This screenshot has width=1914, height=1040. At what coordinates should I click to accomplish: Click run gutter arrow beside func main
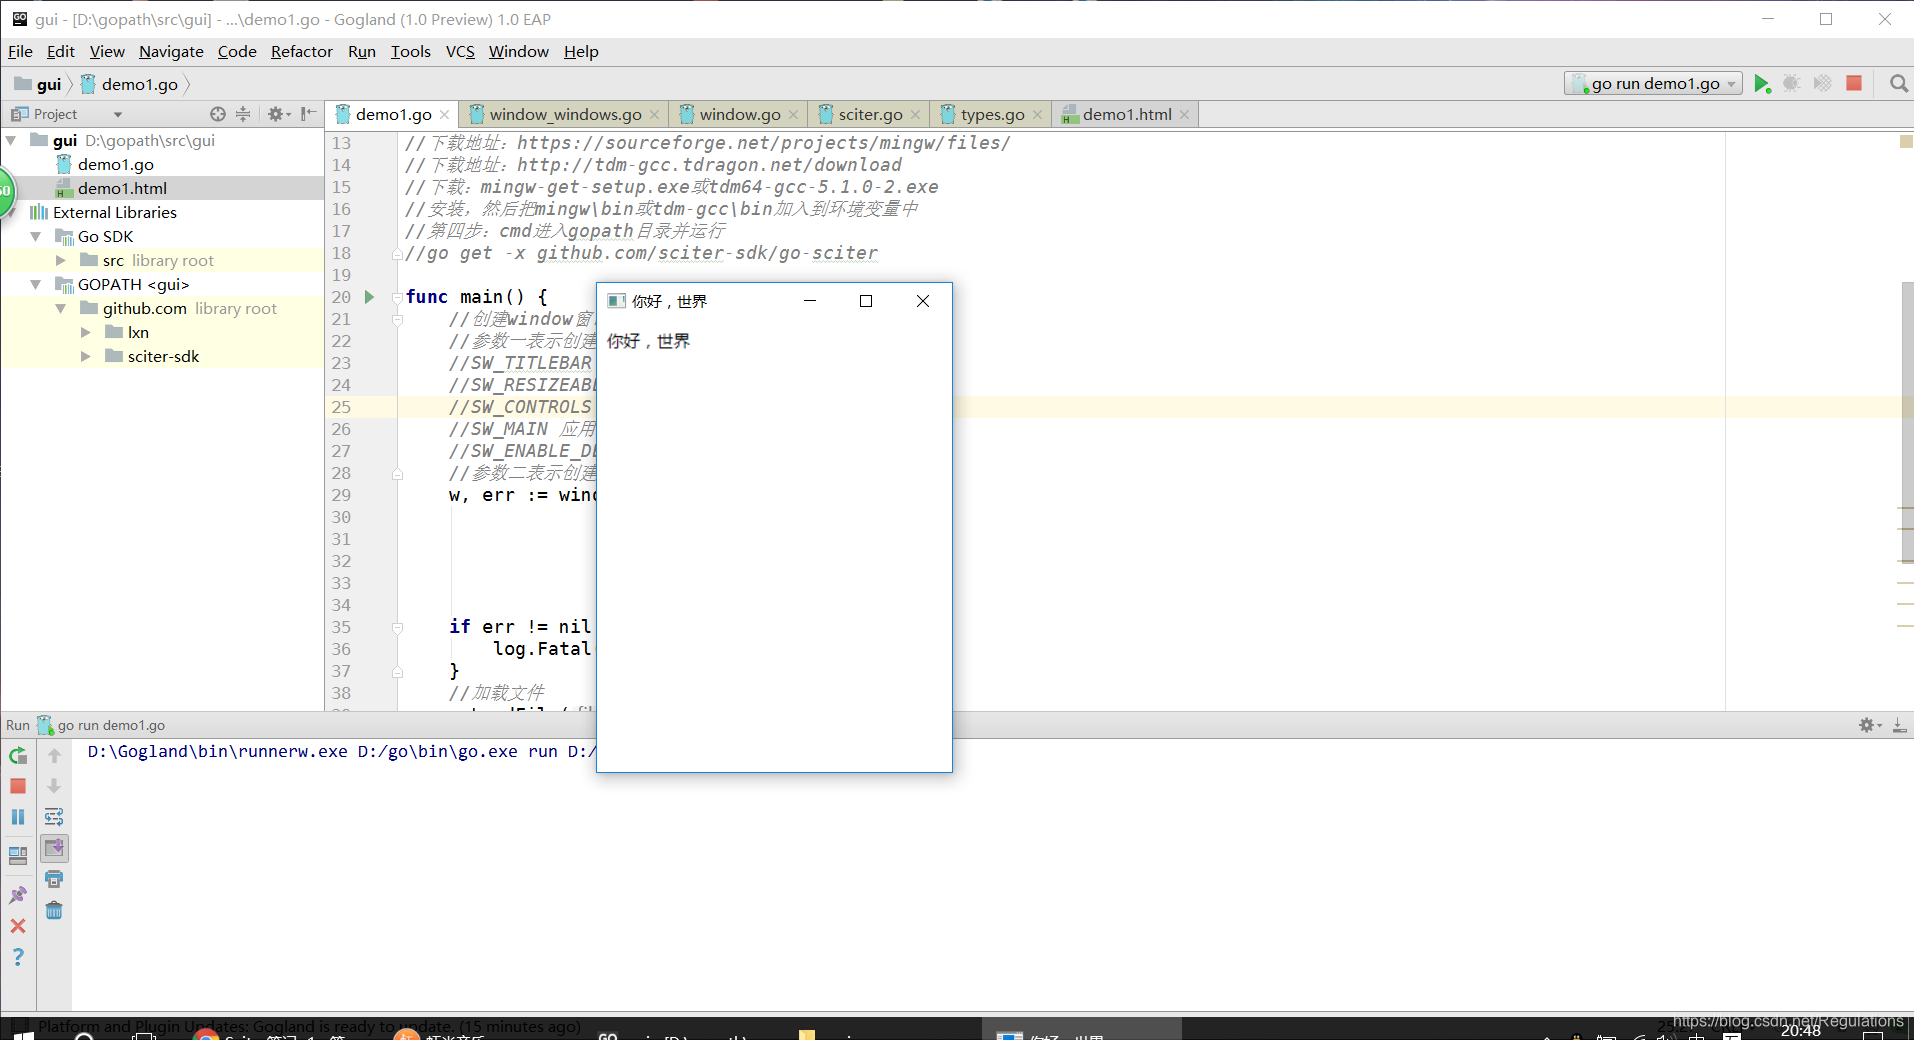pos(369,297)
